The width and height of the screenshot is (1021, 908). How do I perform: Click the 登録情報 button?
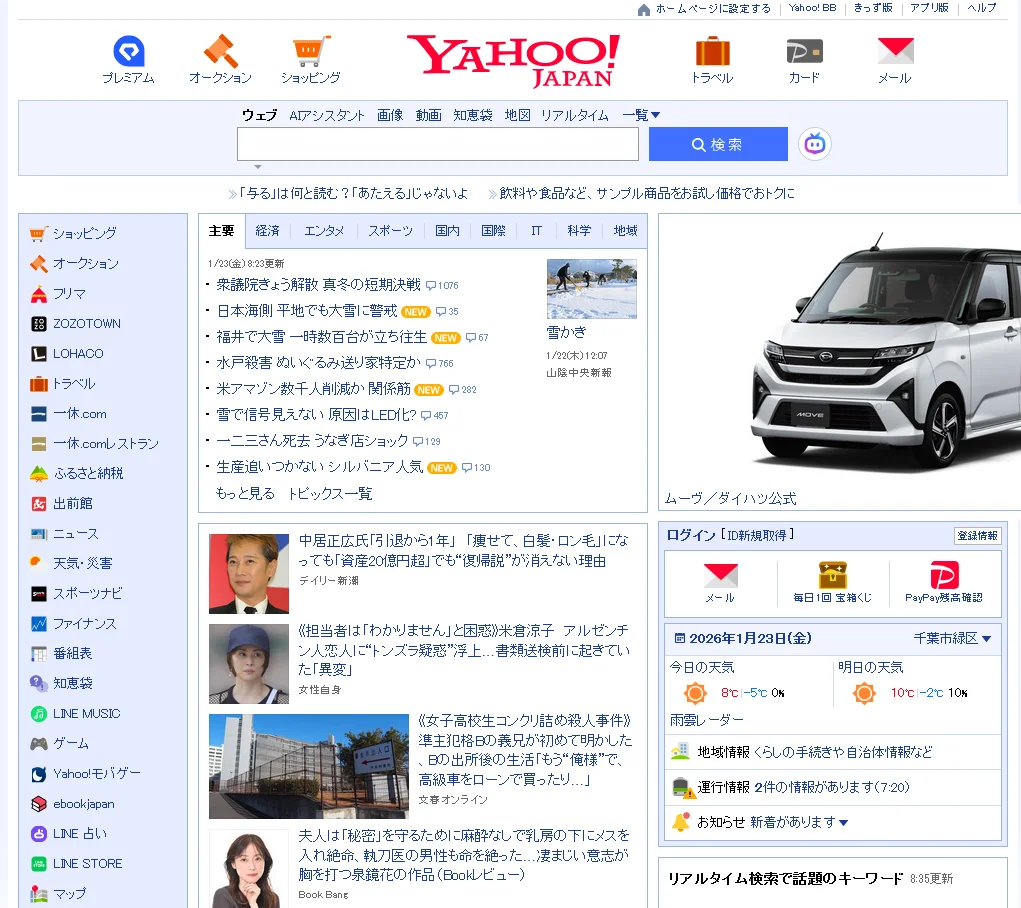pos(977,536)
